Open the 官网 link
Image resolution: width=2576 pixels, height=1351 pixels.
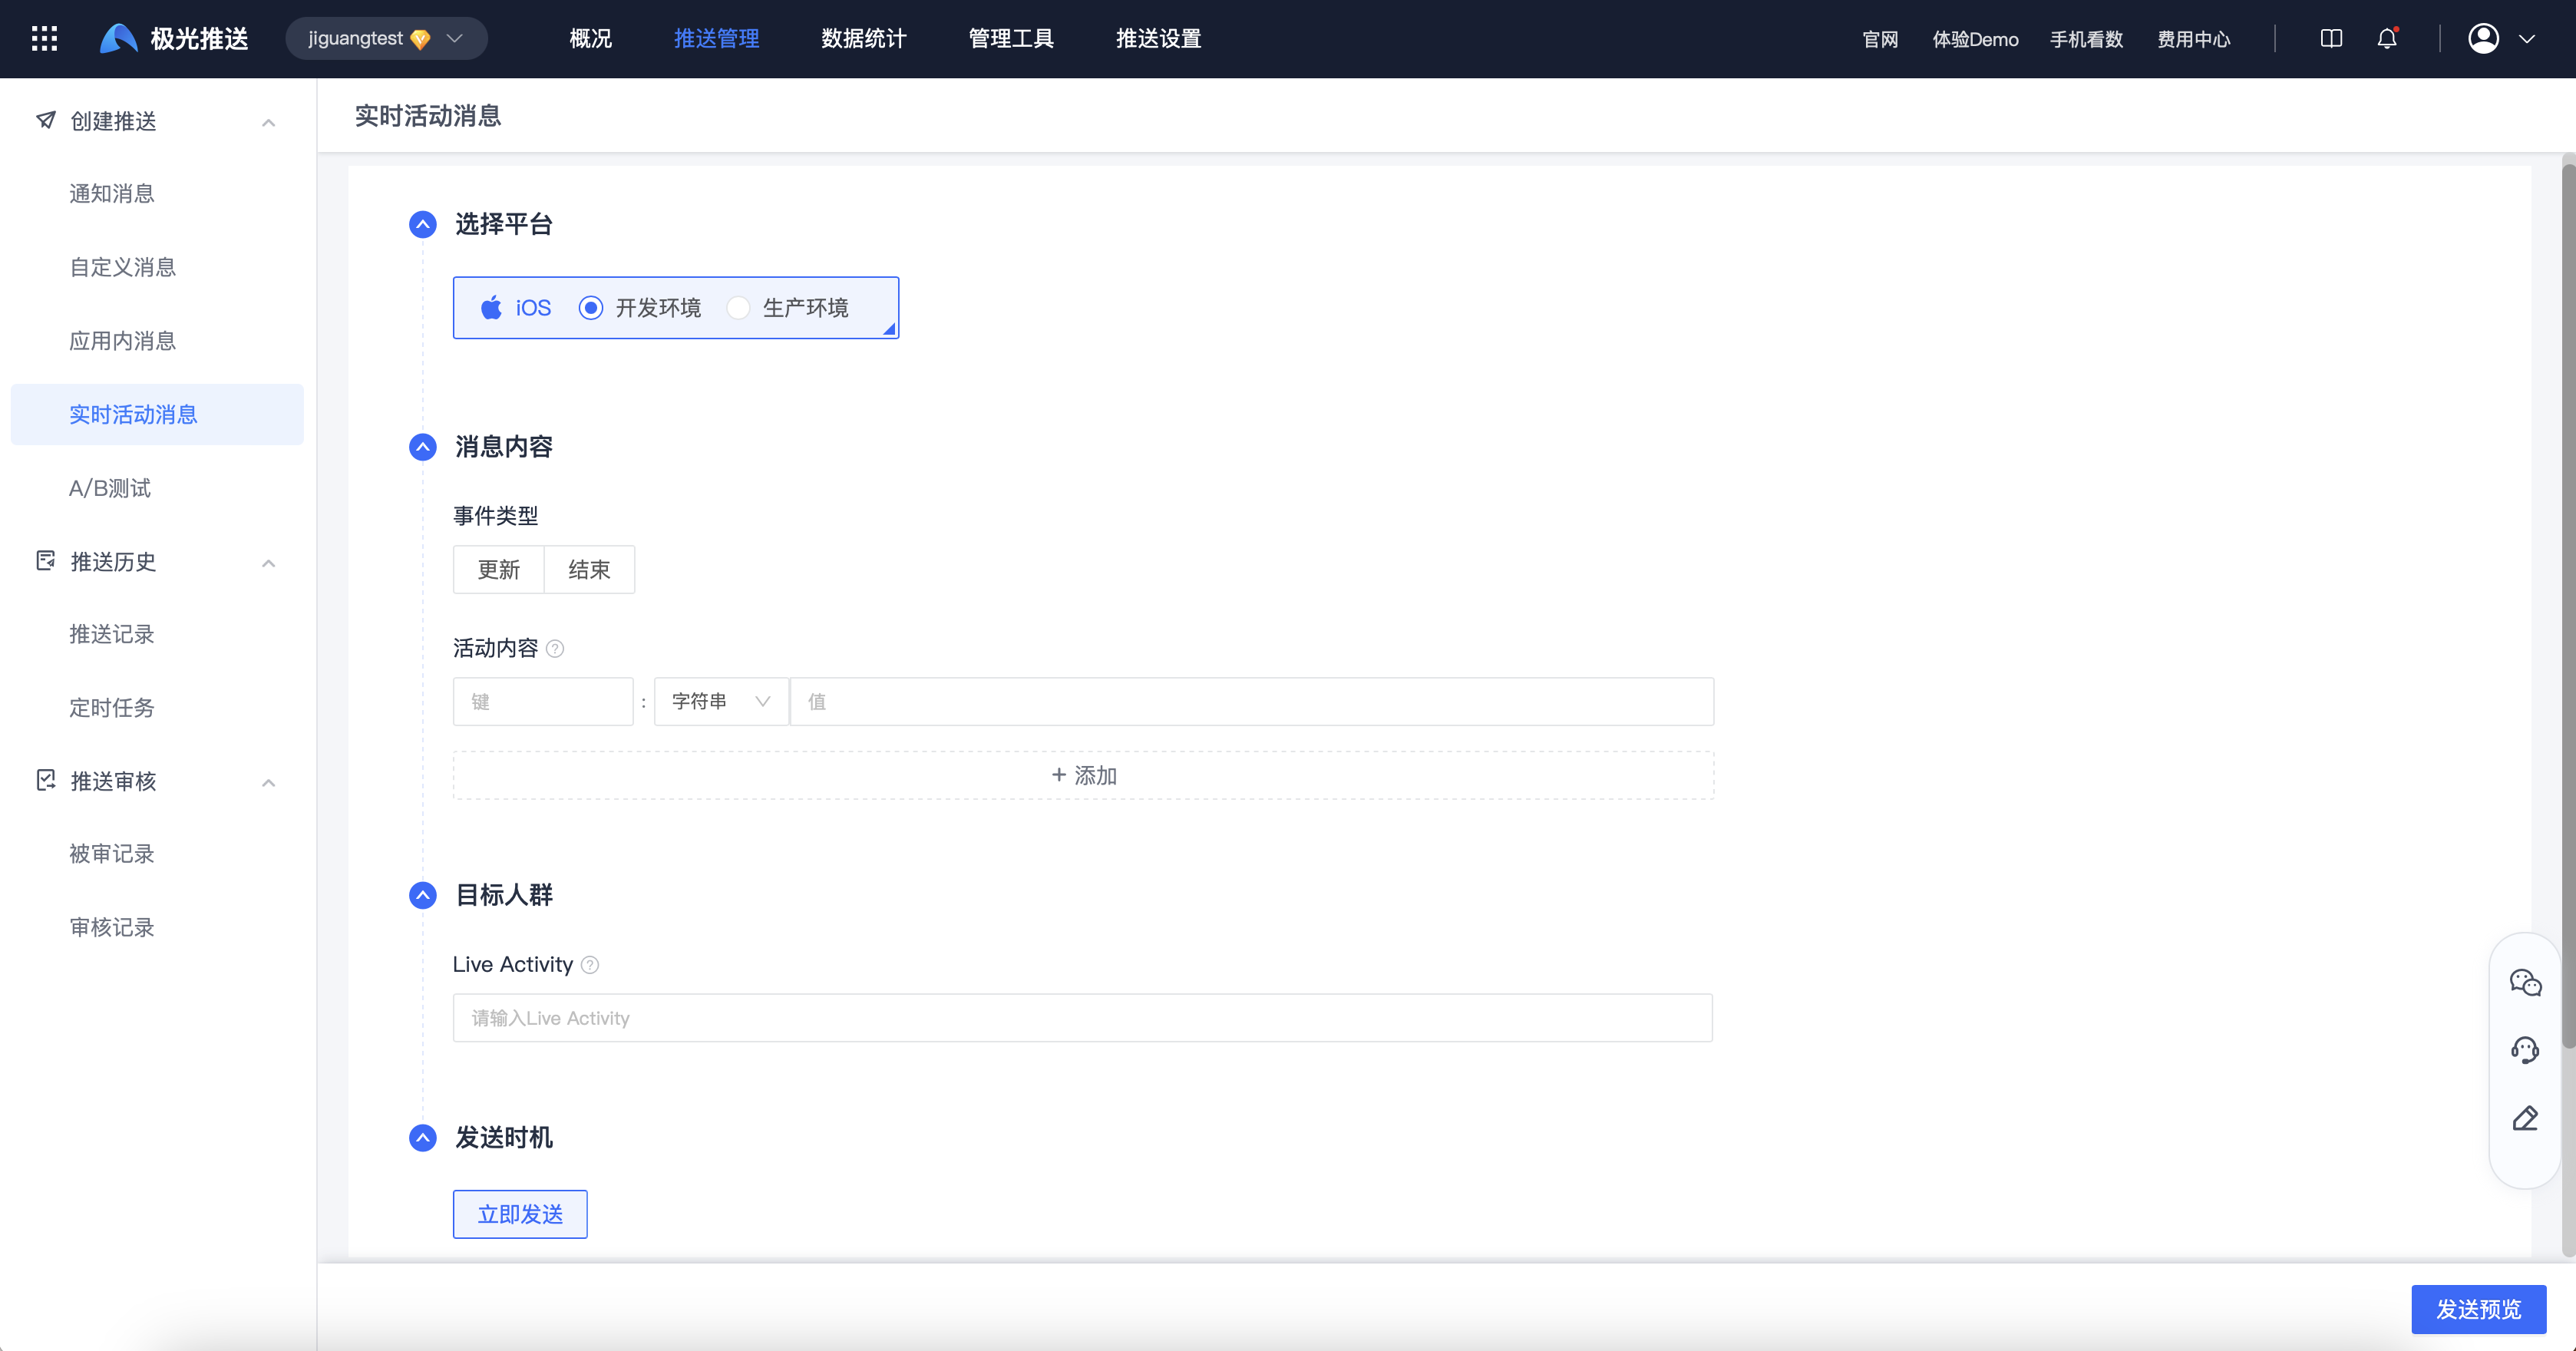coord(1880,39)
